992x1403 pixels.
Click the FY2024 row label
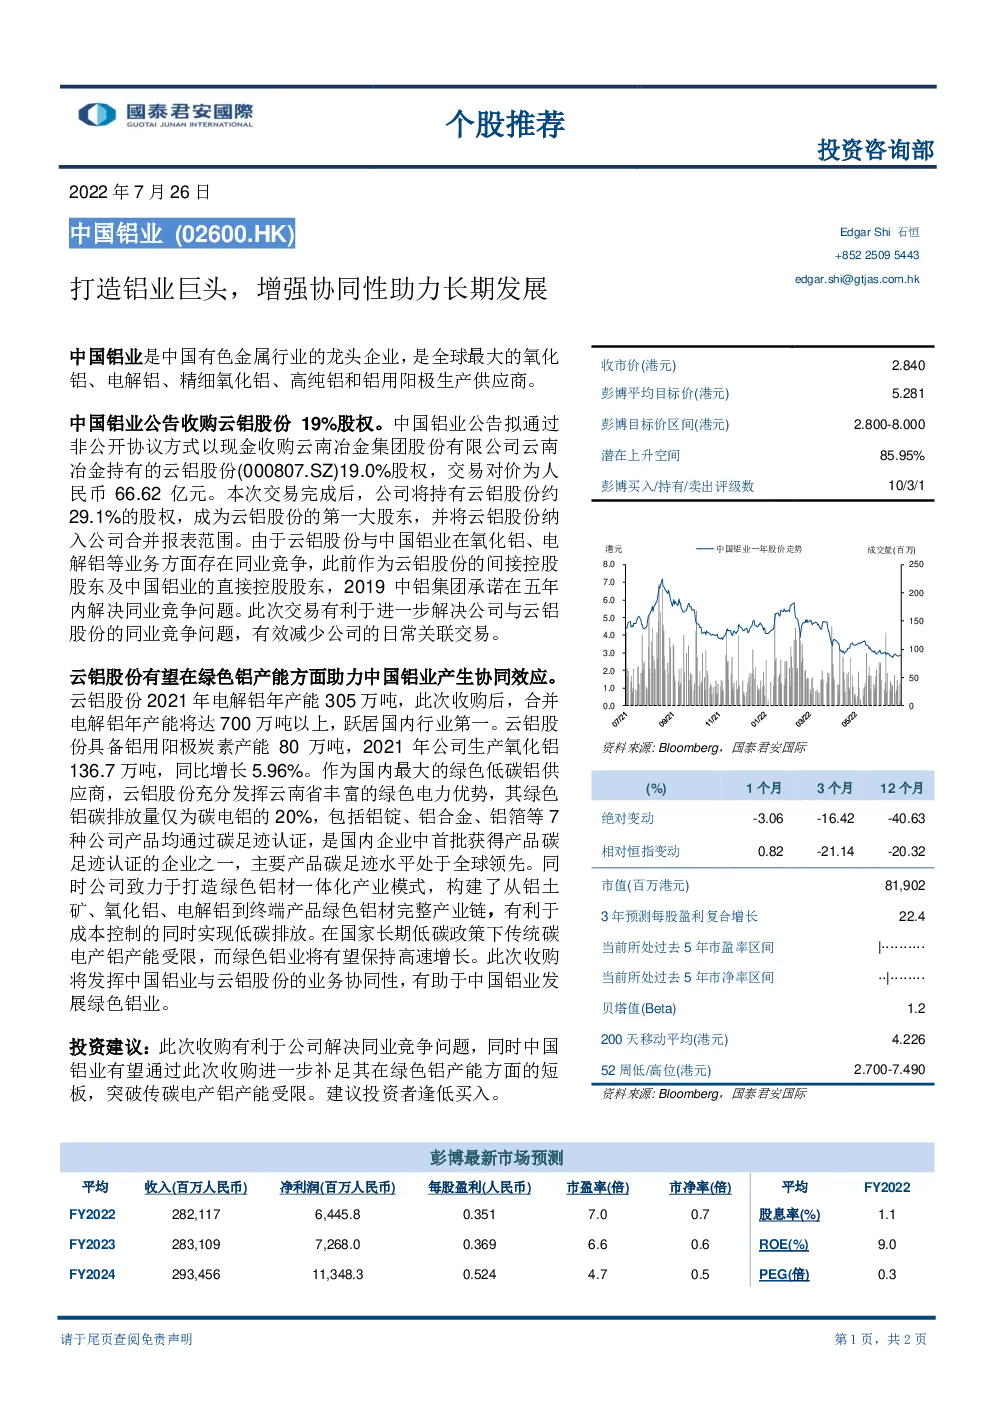pyautogui.click(x=92, y=1275)
